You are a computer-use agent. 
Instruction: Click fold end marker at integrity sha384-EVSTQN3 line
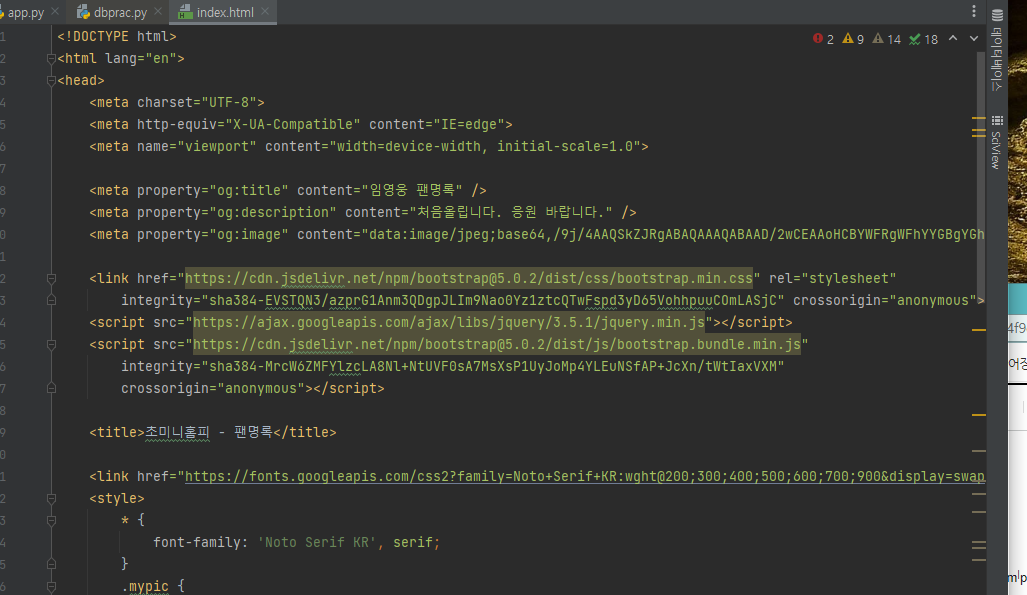(51, 301)
